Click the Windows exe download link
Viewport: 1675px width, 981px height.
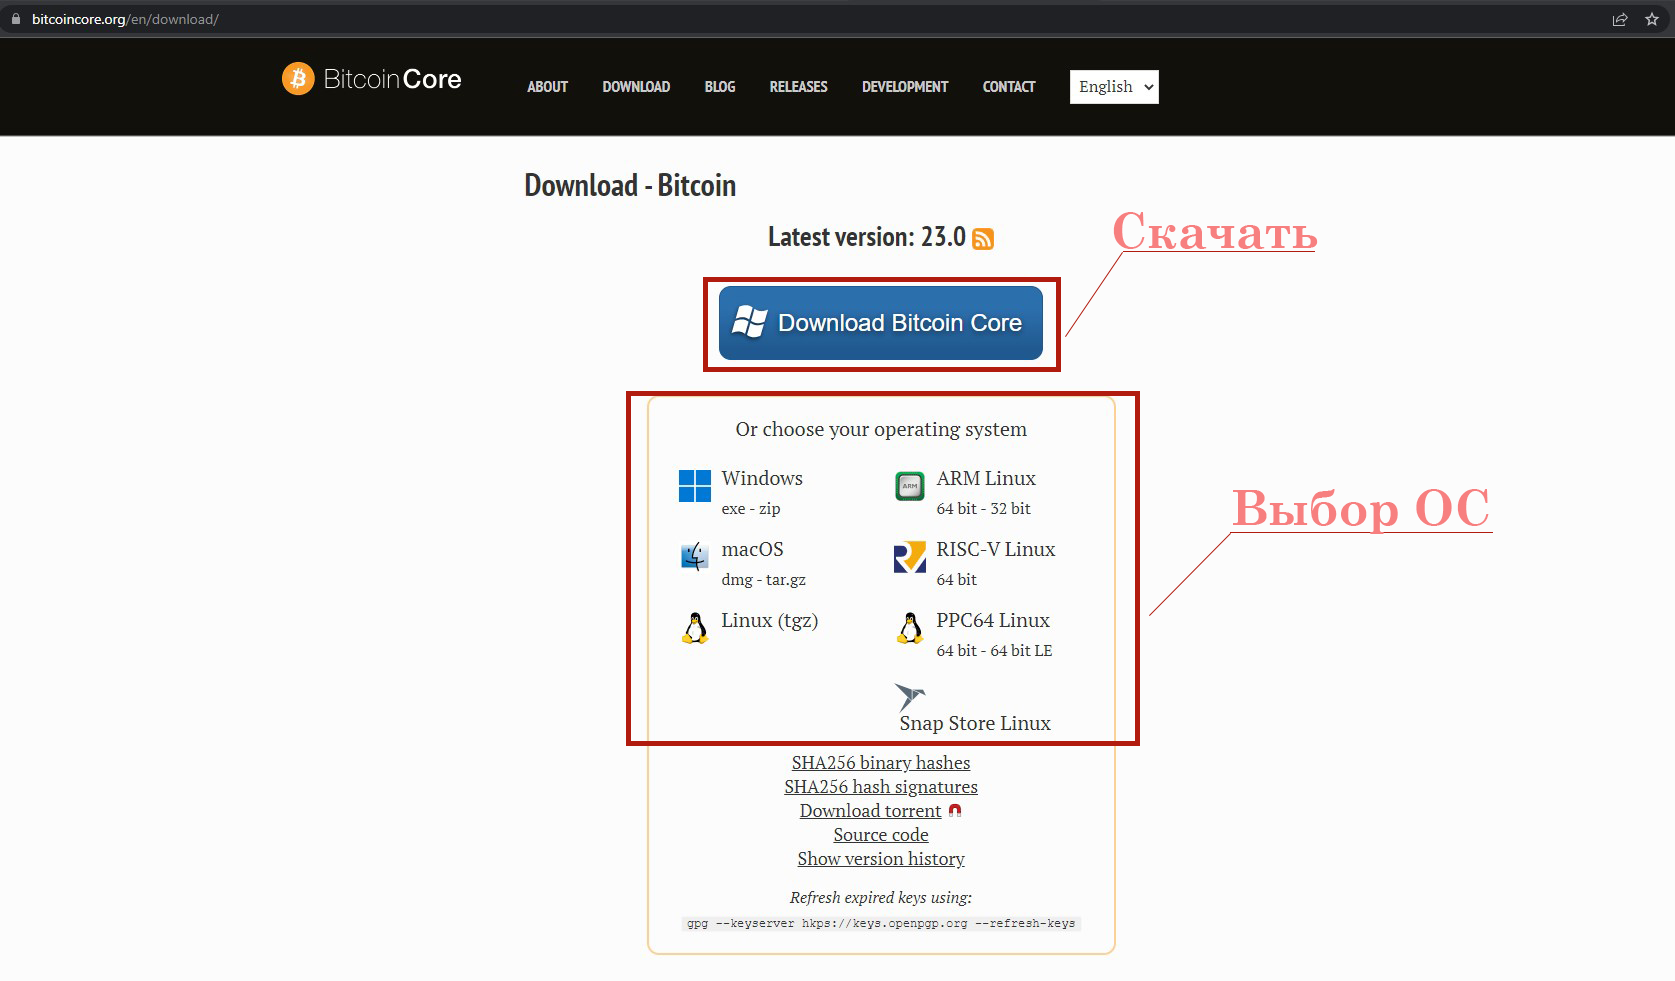(x=733, y=509)
